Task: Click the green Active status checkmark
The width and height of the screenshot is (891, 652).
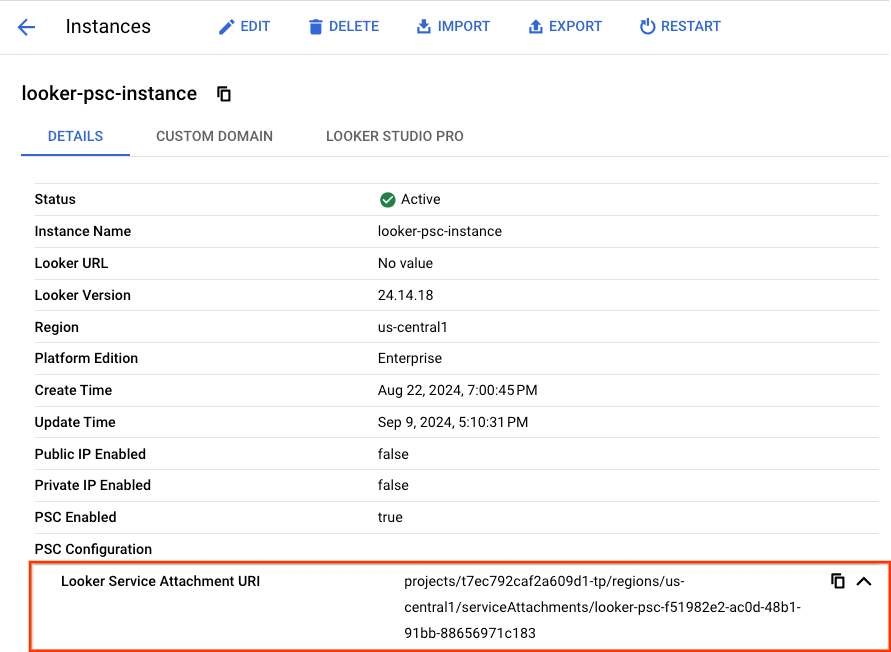Action: click(x=388, y=200)
